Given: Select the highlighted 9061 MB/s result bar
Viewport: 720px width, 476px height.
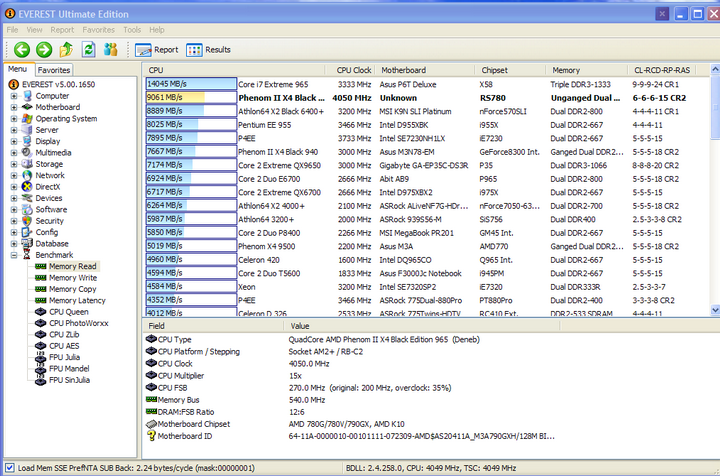Looking at the screenshot, I should (x=191, y=97).
